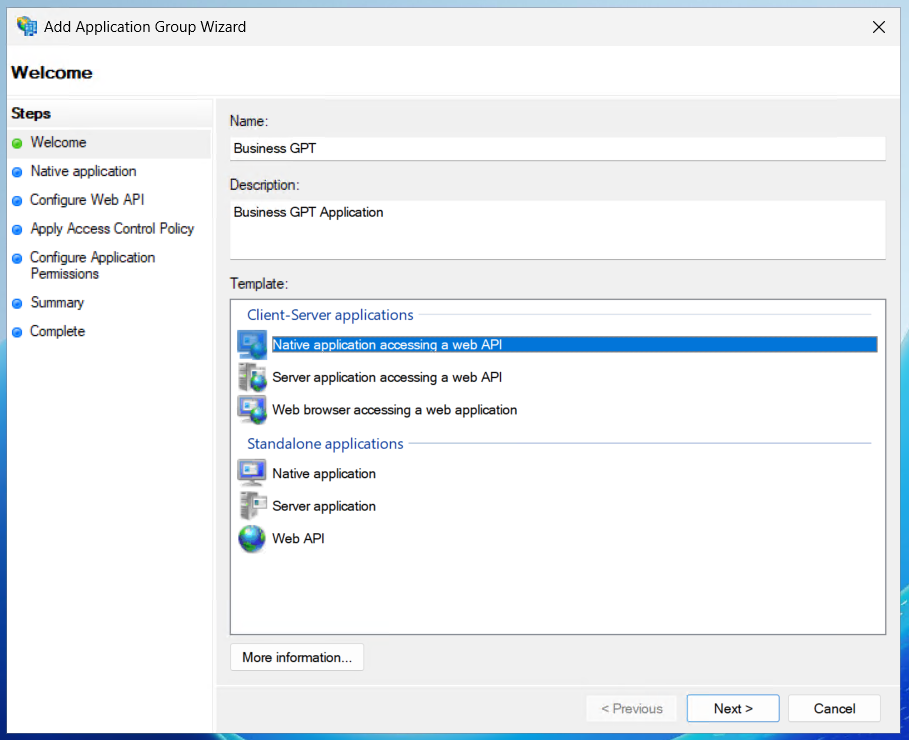Click the Next > button

[x=733, y=708]
